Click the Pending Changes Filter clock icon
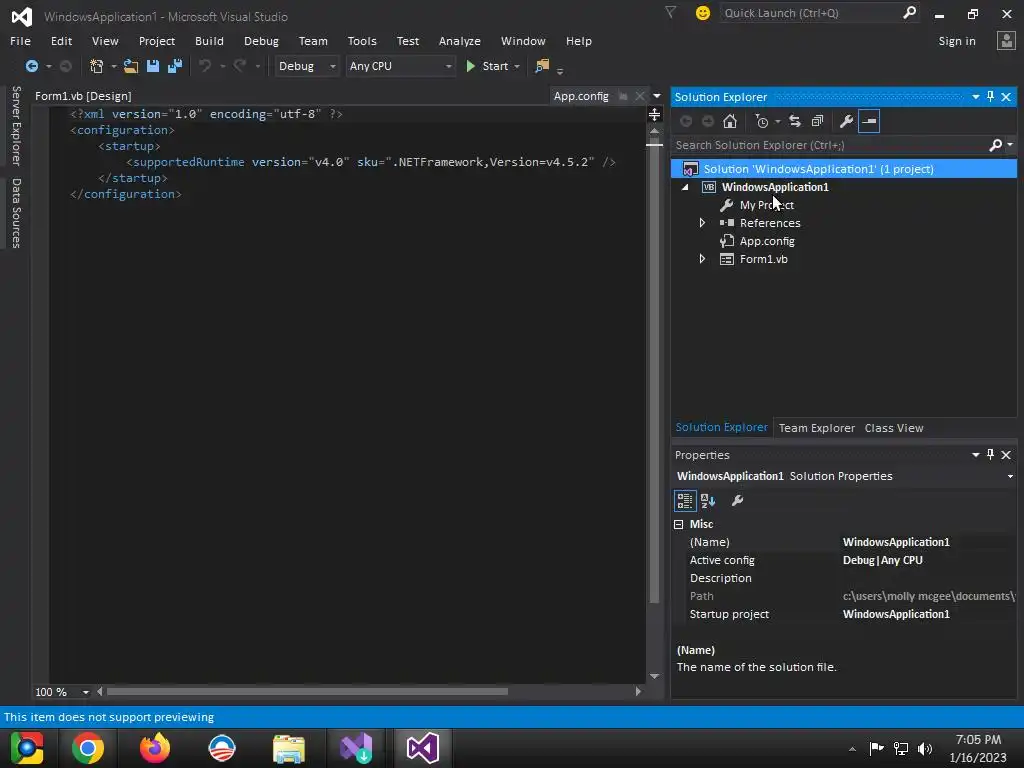Image resolution: width=1024 pixels, height=768 pixels. pyautogui.click(x=761, y=121)
